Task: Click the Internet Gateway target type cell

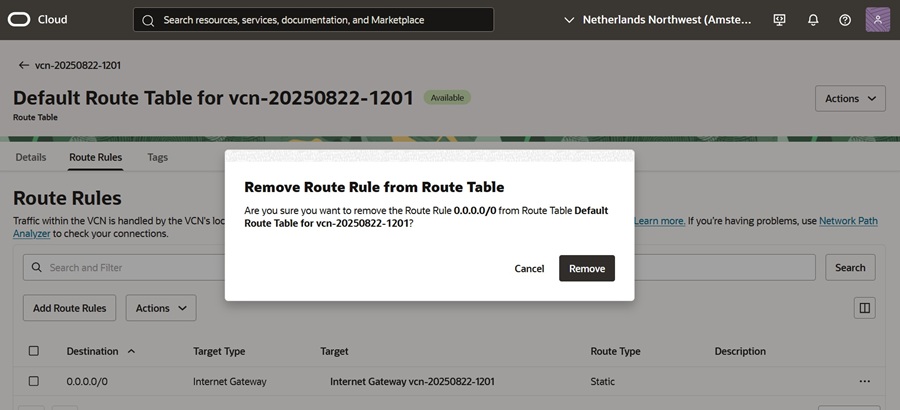Action: click(230, 381)
